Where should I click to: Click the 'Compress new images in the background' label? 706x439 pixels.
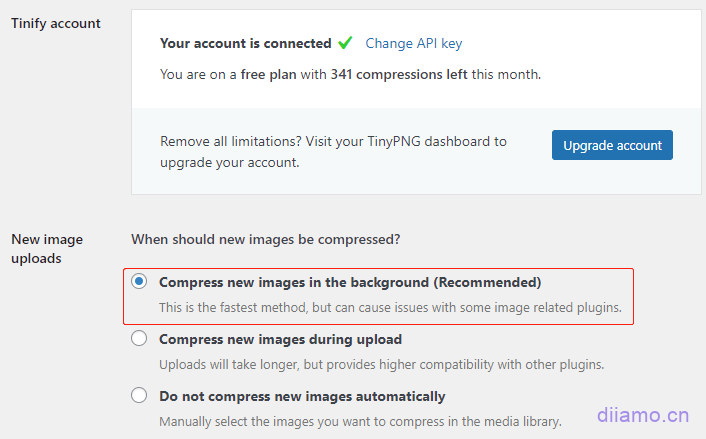point(349,282)
